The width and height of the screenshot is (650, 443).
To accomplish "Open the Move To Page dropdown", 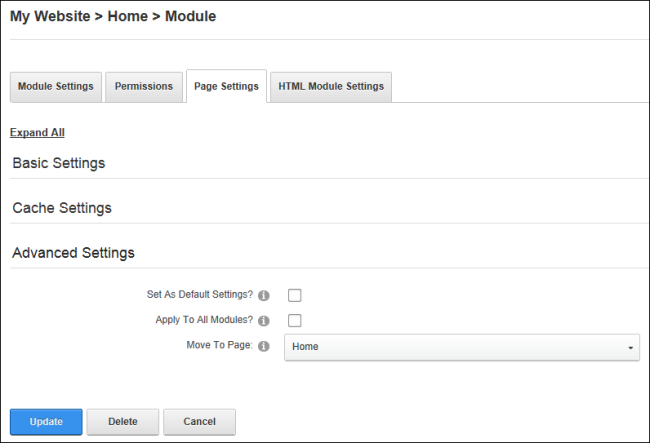I will coord(462,347).
